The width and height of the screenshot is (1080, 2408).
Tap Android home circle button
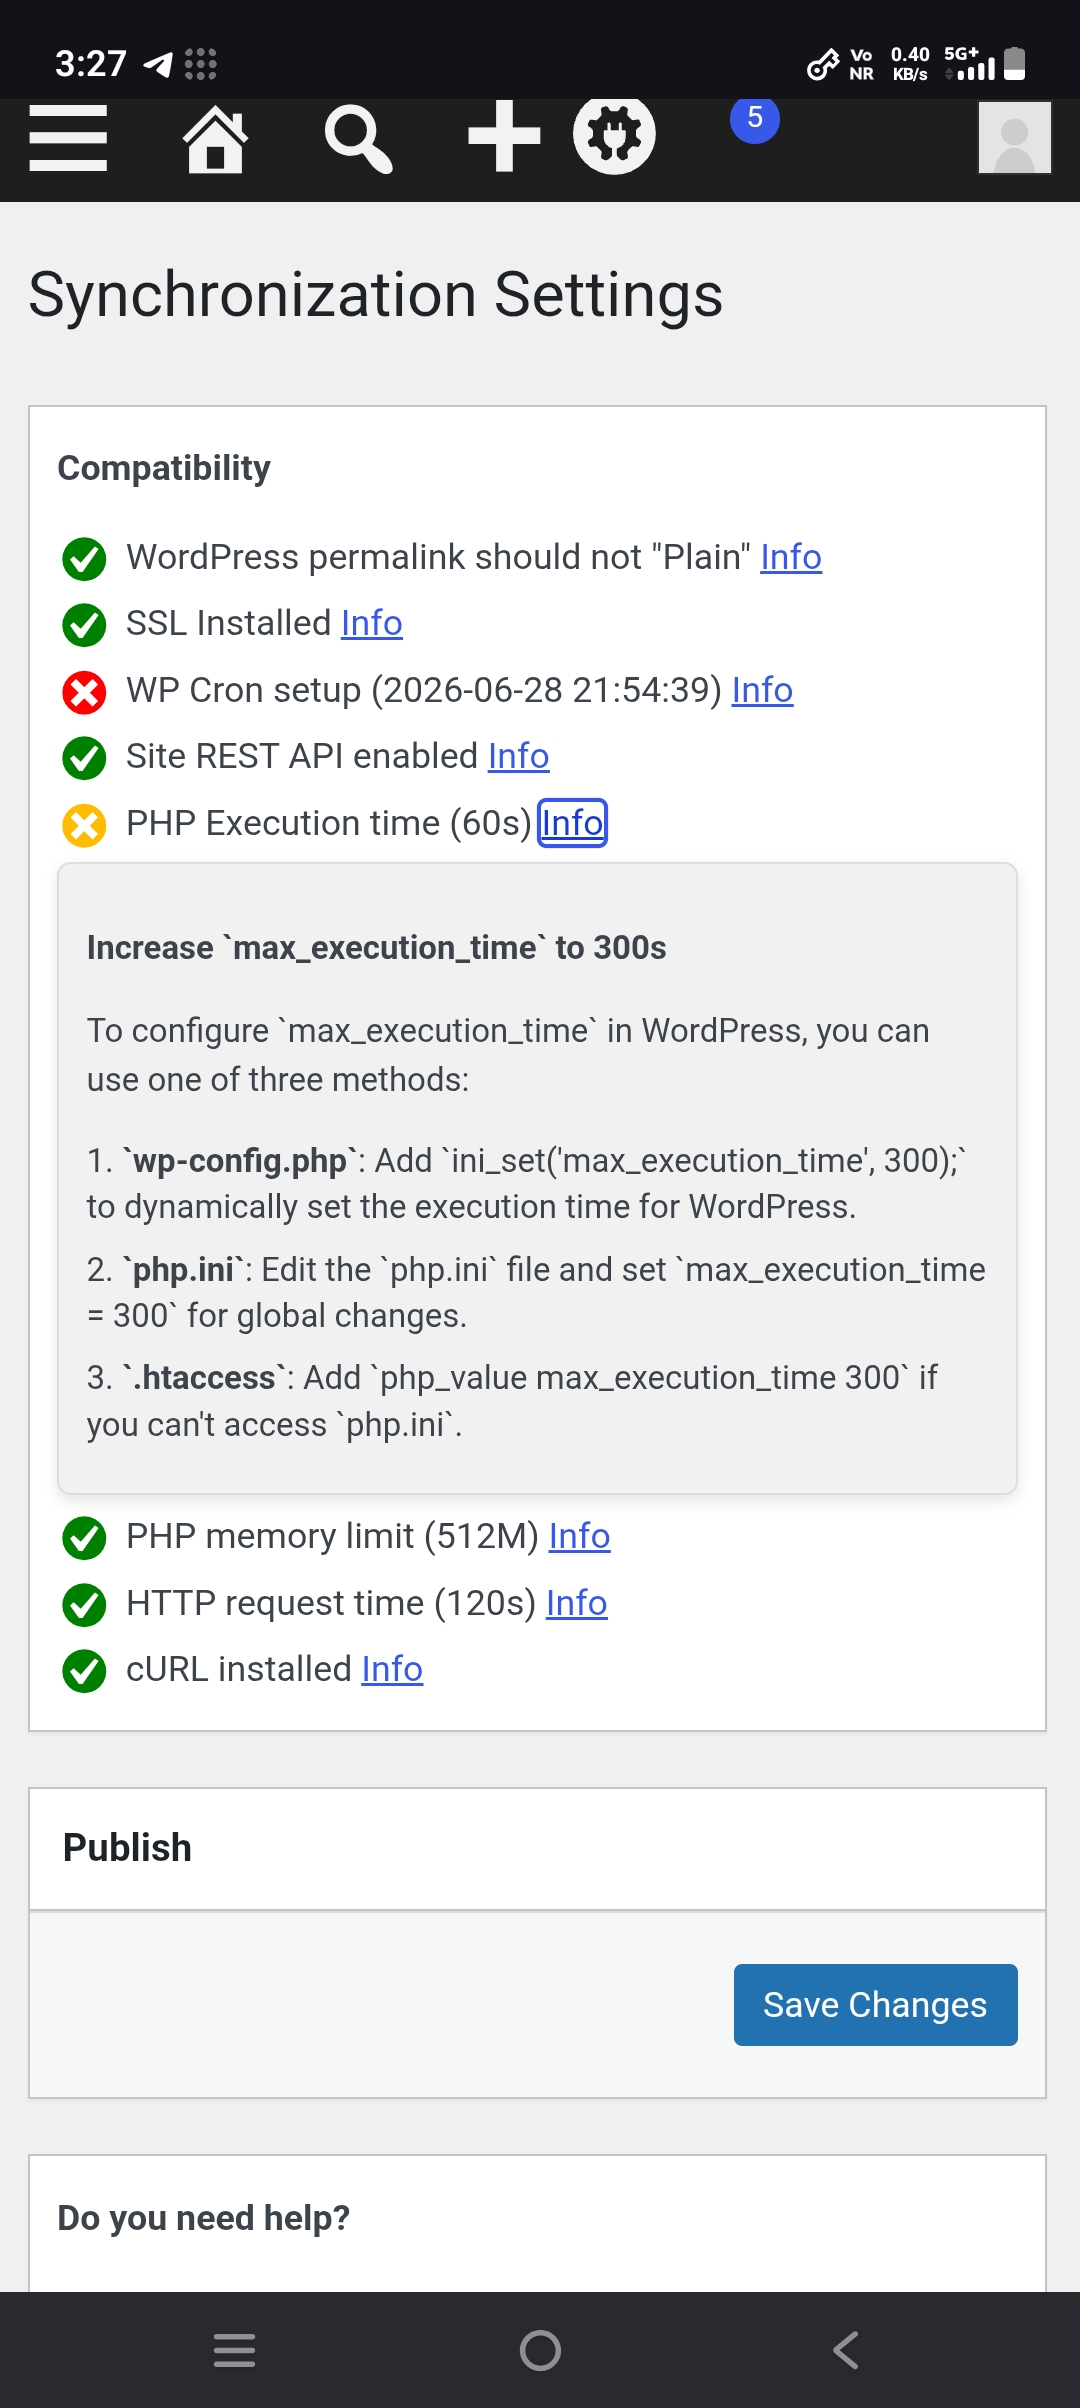[x=540, y=2350]
